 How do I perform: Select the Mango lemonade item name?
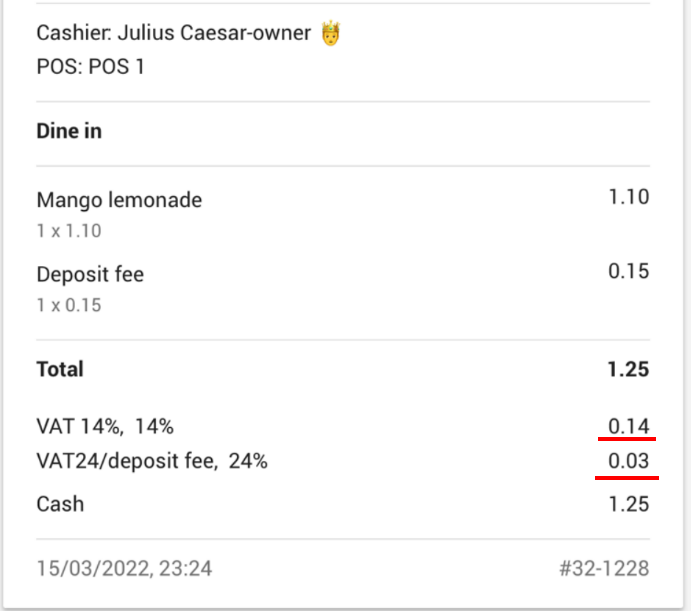[119, 200]
